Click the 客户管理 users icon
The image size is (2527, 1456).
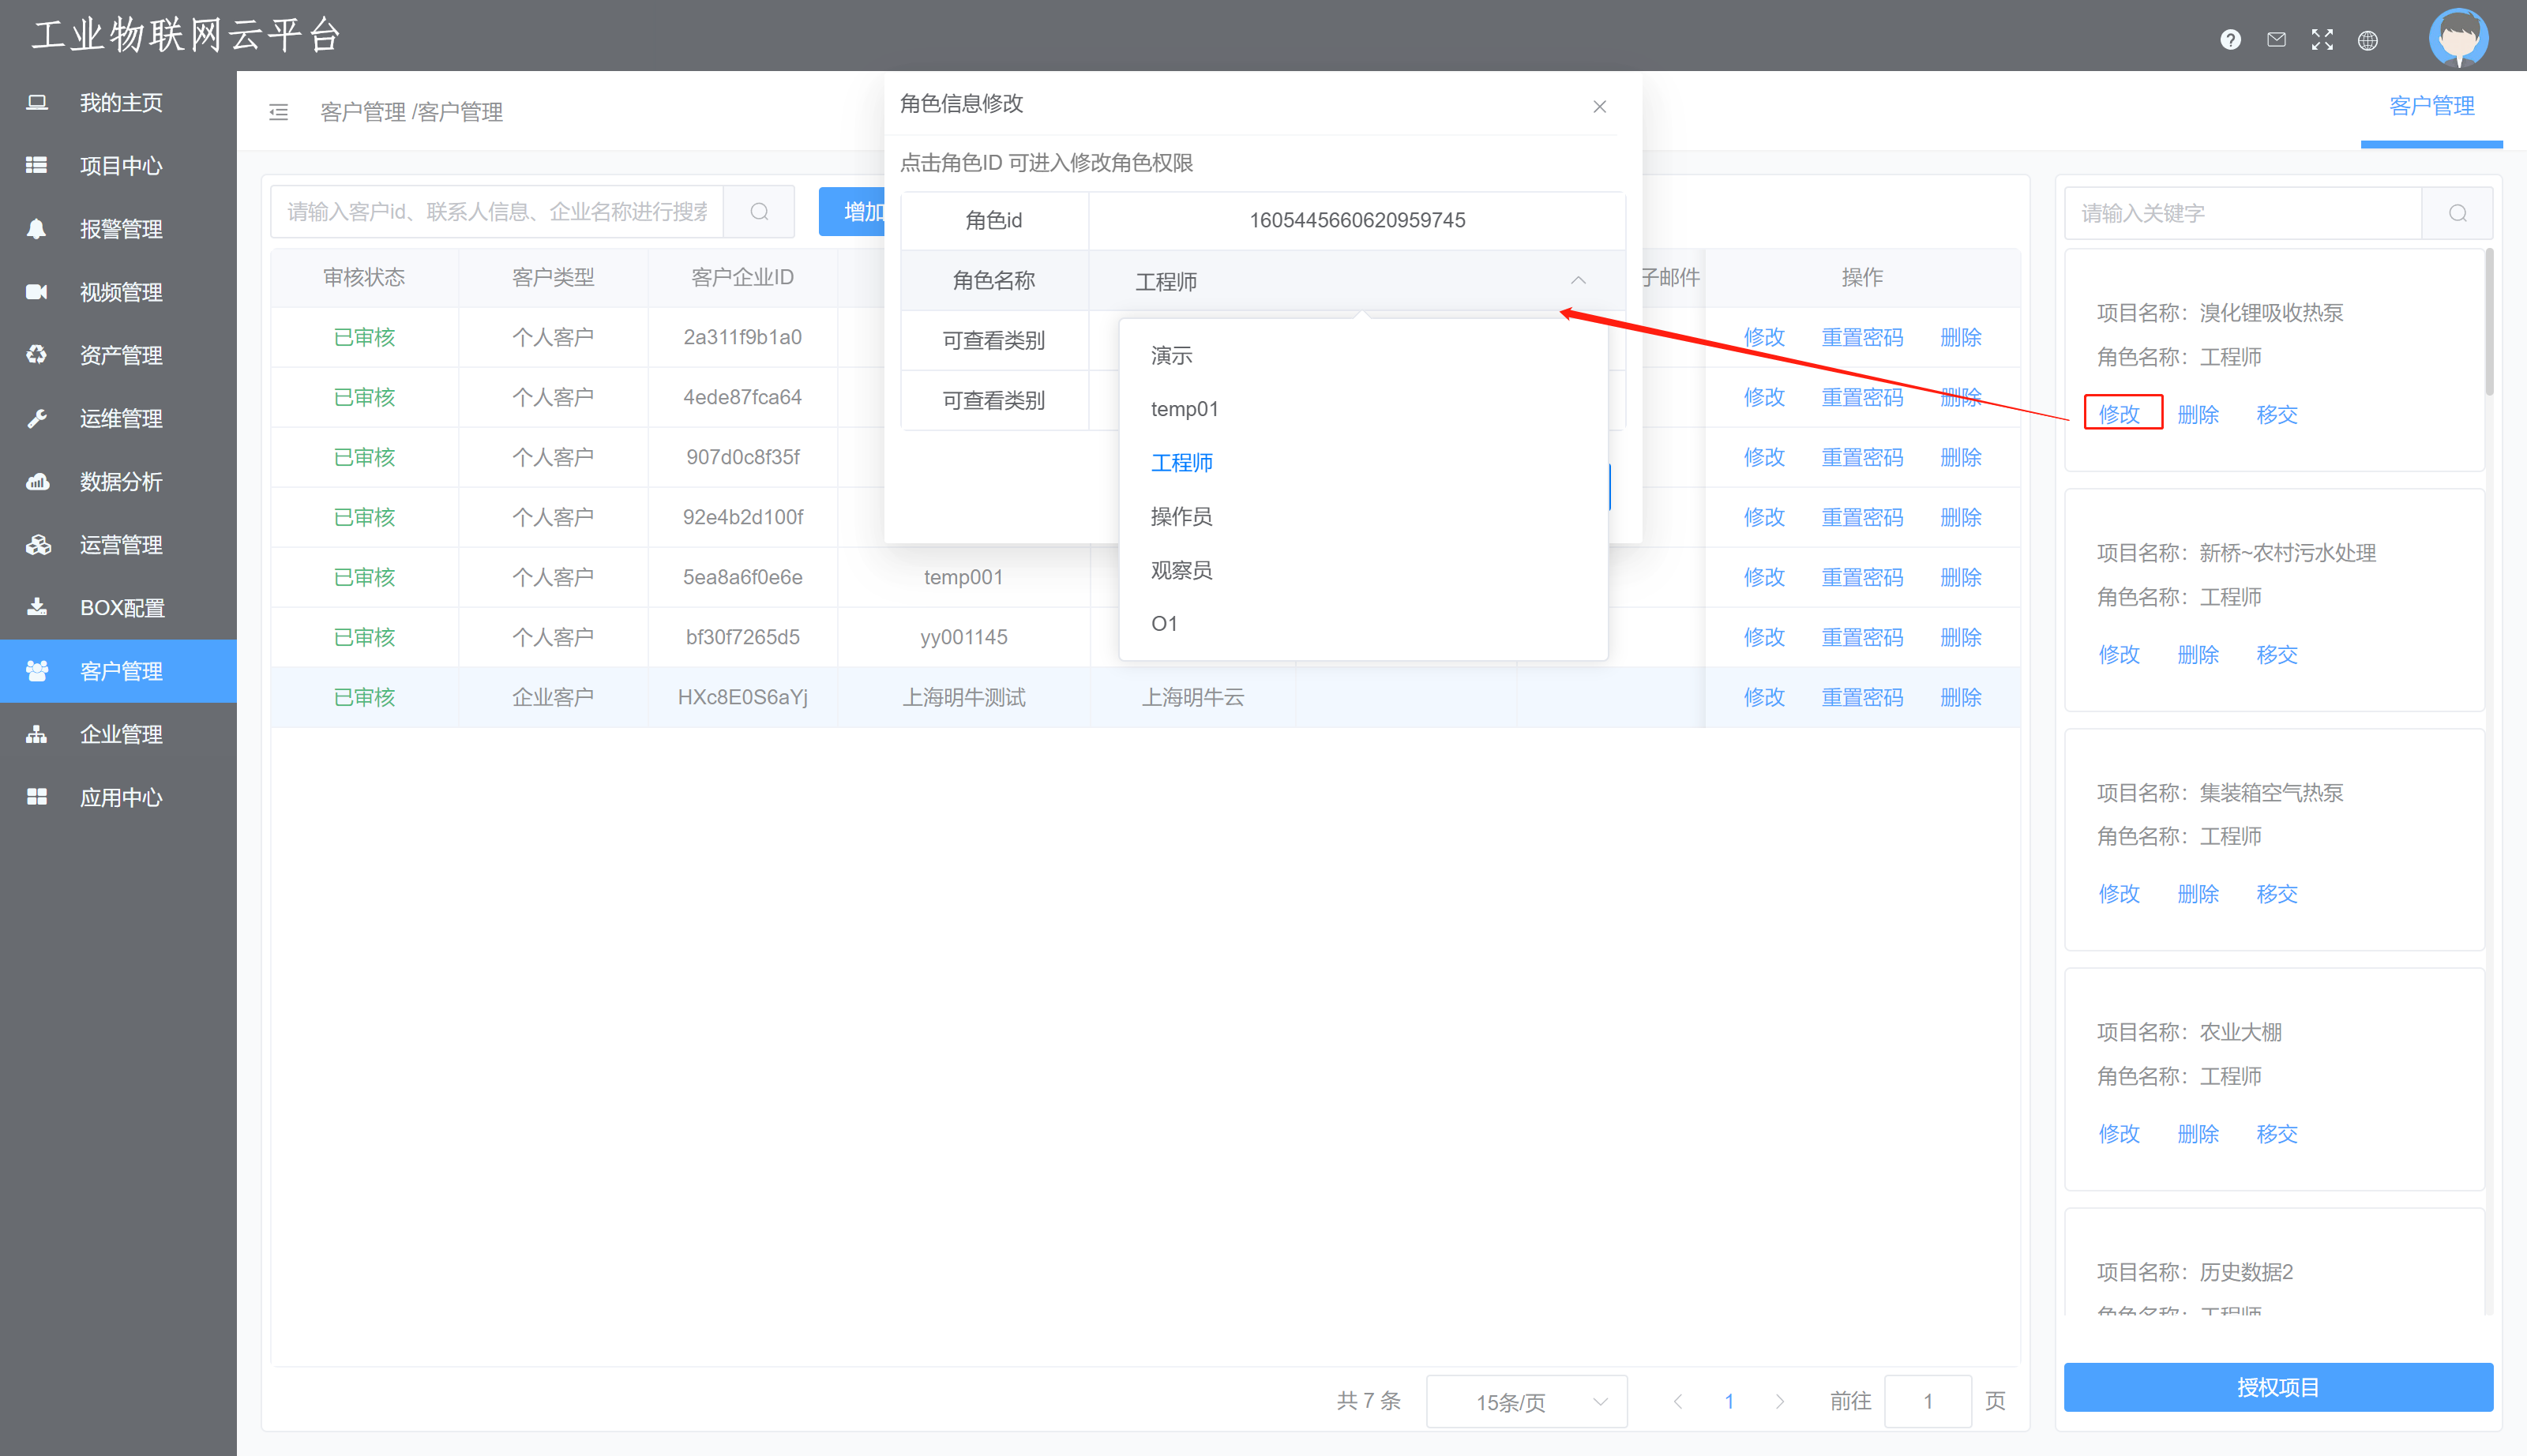click(37, 670)
